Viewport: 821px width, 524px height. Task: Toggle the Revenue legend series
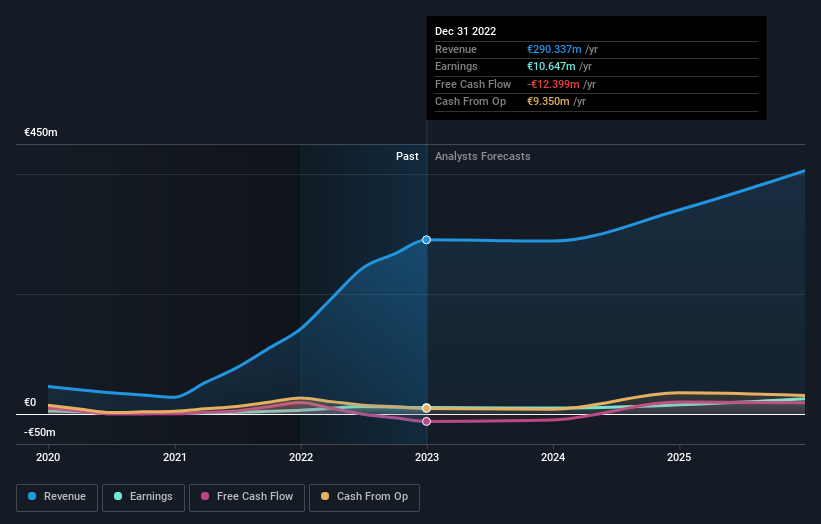pos(57,497)
